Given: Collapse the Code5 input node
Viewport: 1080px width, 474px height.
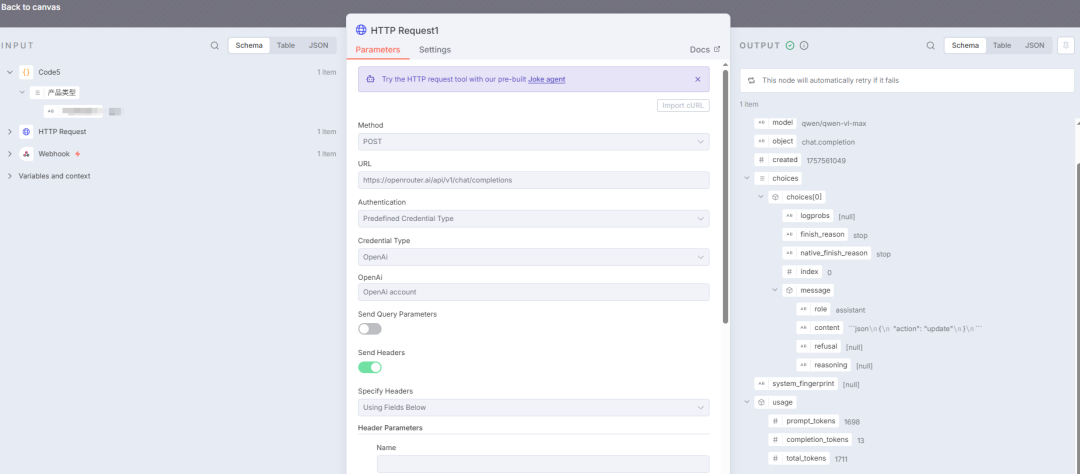Looking at the screenshot, I should click(10, 72).
